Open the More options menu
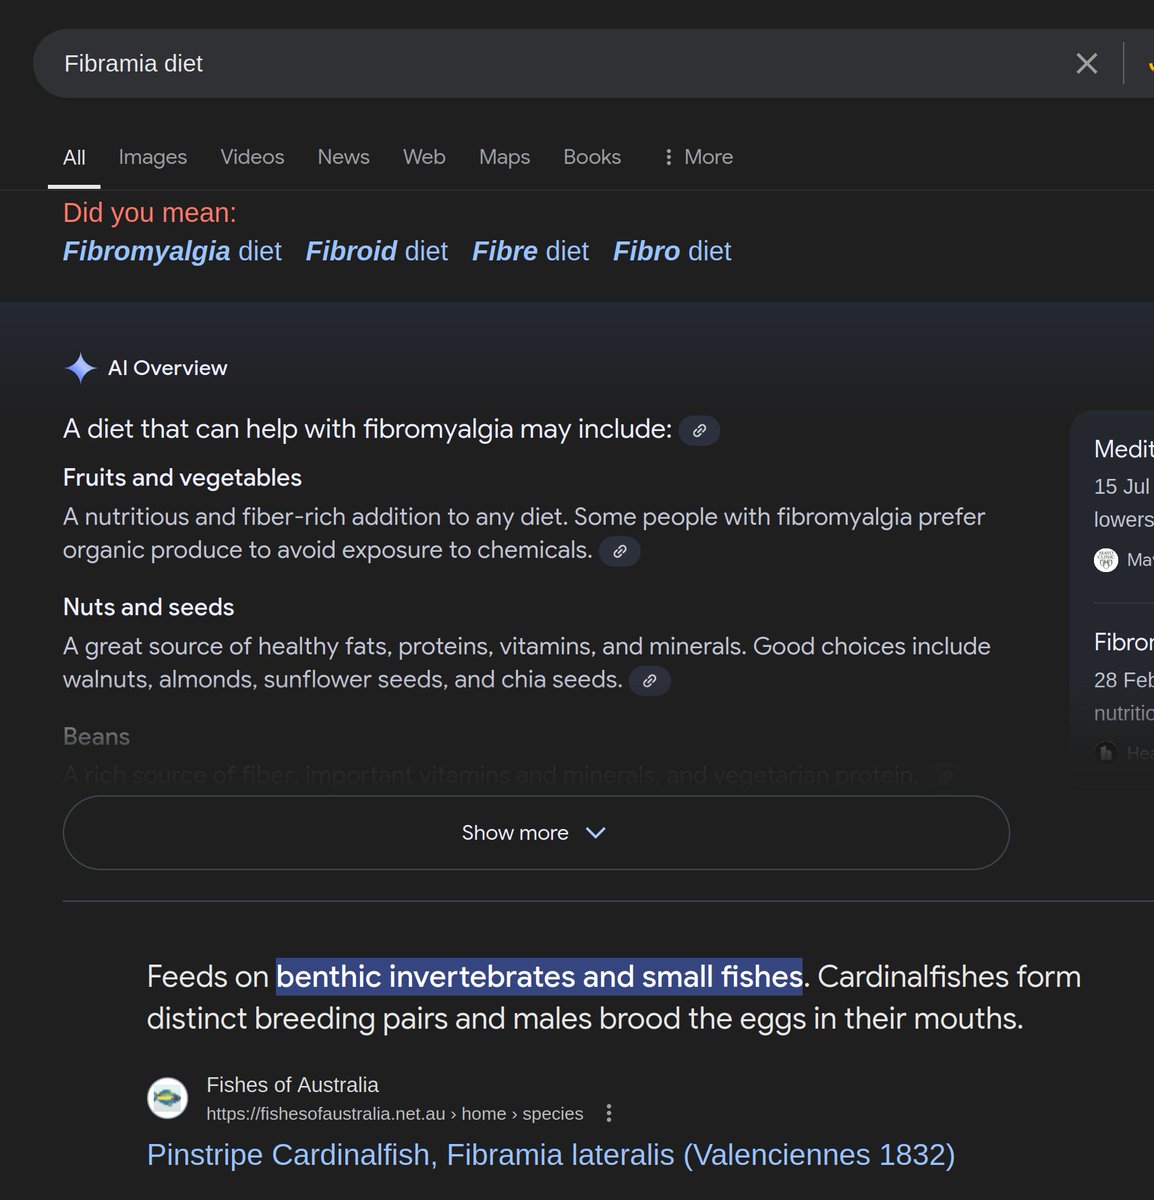The width and height of the screenshot is (1154, 1200). click(x=698, y=157)
